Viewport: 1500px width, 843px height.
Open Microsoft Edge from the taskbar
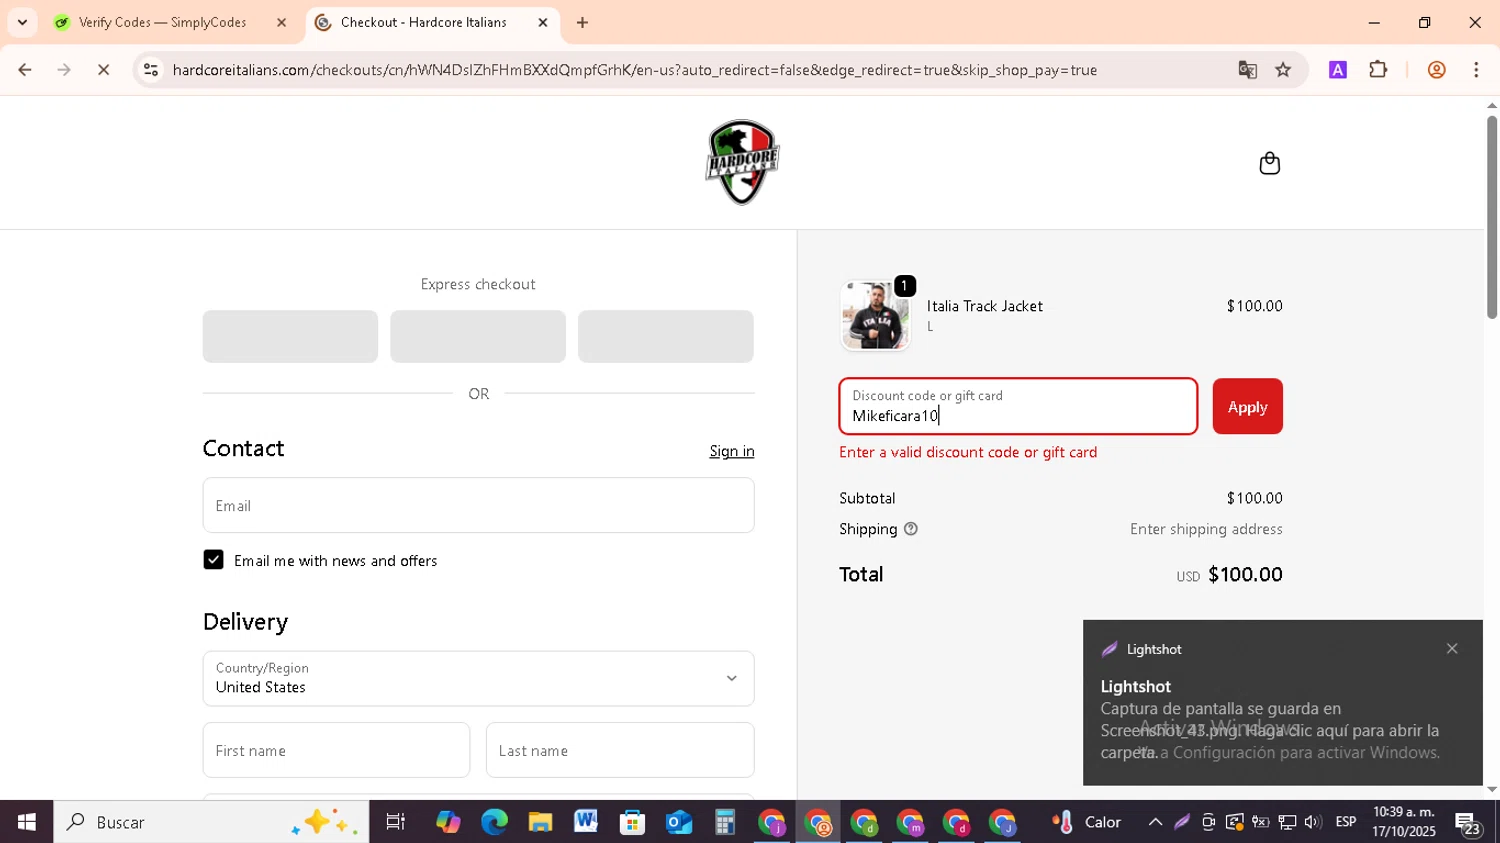[x=494, y=822]
